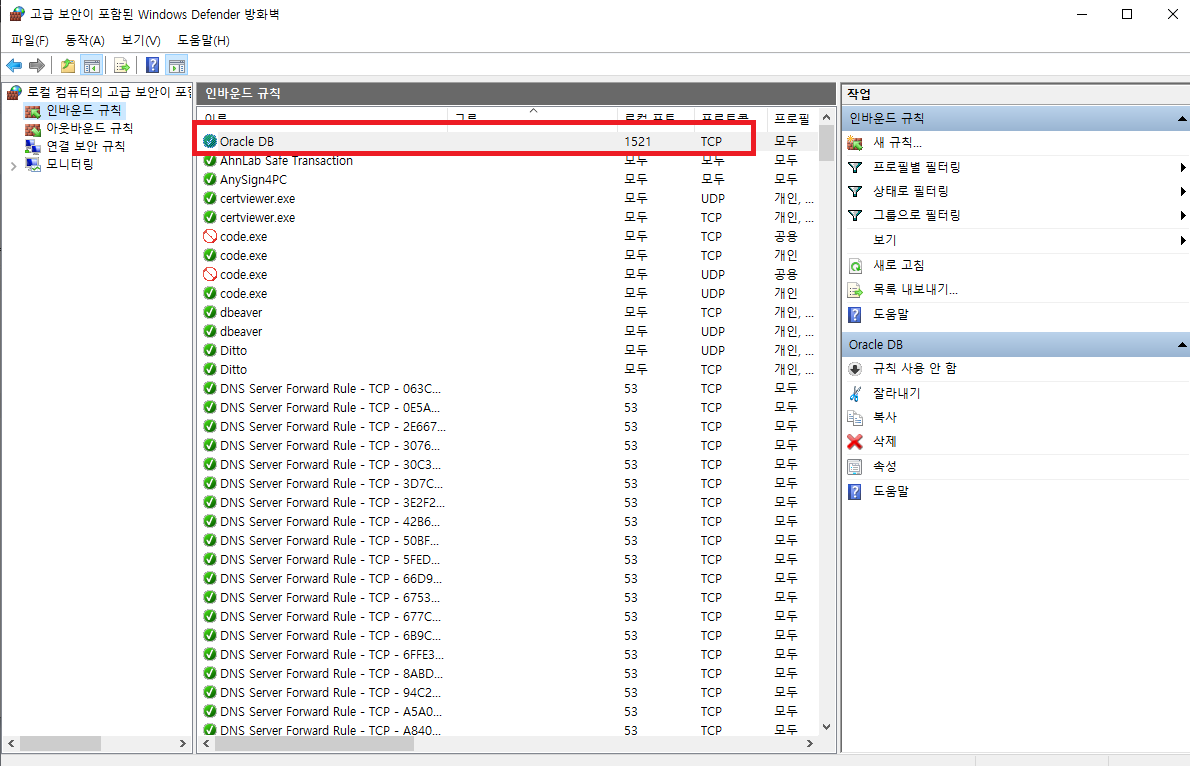Open 프로필별 필터링 submenu in actions
This screenshot has height=766, width=1190.
1015,167
